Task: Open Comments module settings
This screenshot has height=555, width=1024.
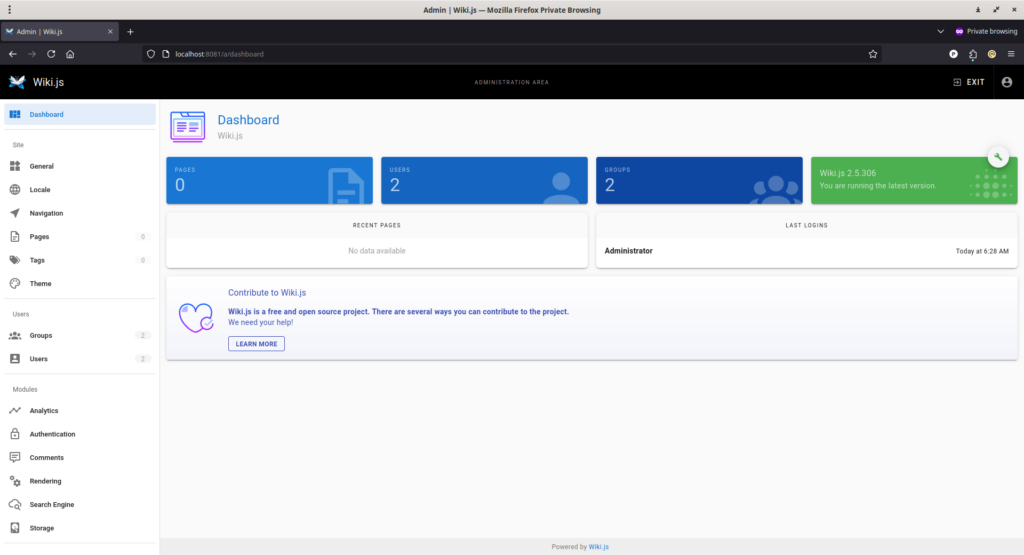Action: coord(47,457)
